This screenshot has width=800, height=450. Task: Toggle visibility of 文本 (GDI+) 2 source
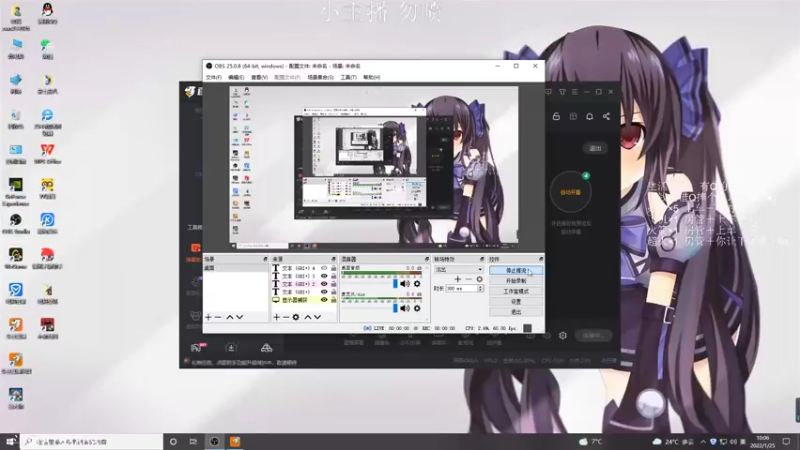[x=323, y=284]
